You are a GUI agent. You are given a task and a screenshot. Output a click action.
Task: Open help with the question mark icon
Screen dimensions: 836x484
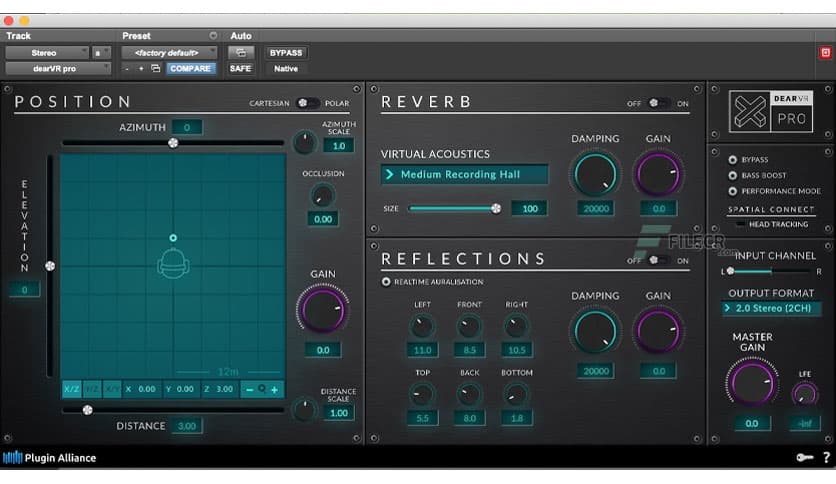(826, 457)
